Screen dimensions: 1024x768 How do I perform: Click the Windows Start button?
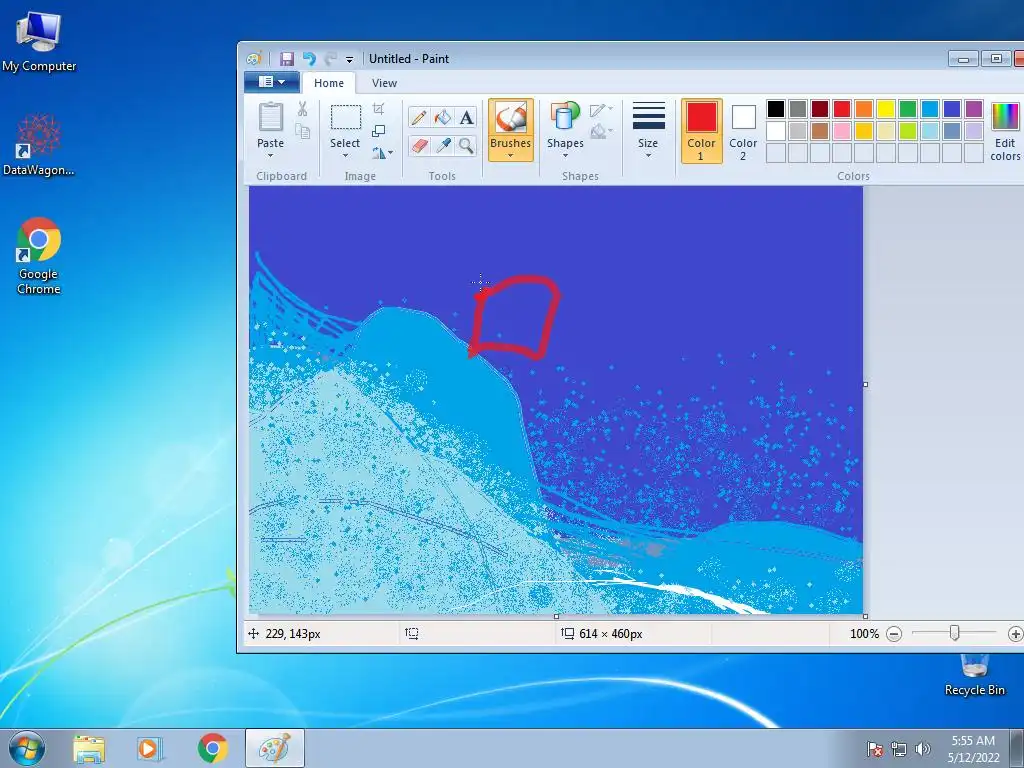[x=27, y=748]
